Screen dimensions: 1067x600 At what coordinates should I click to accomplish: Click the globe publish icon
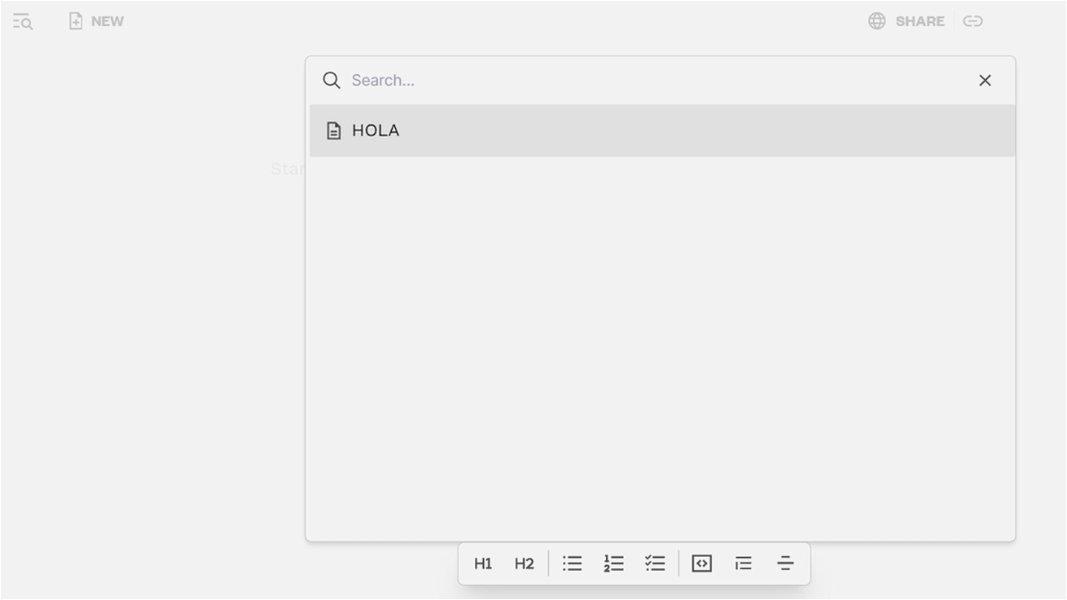[876, 21]
